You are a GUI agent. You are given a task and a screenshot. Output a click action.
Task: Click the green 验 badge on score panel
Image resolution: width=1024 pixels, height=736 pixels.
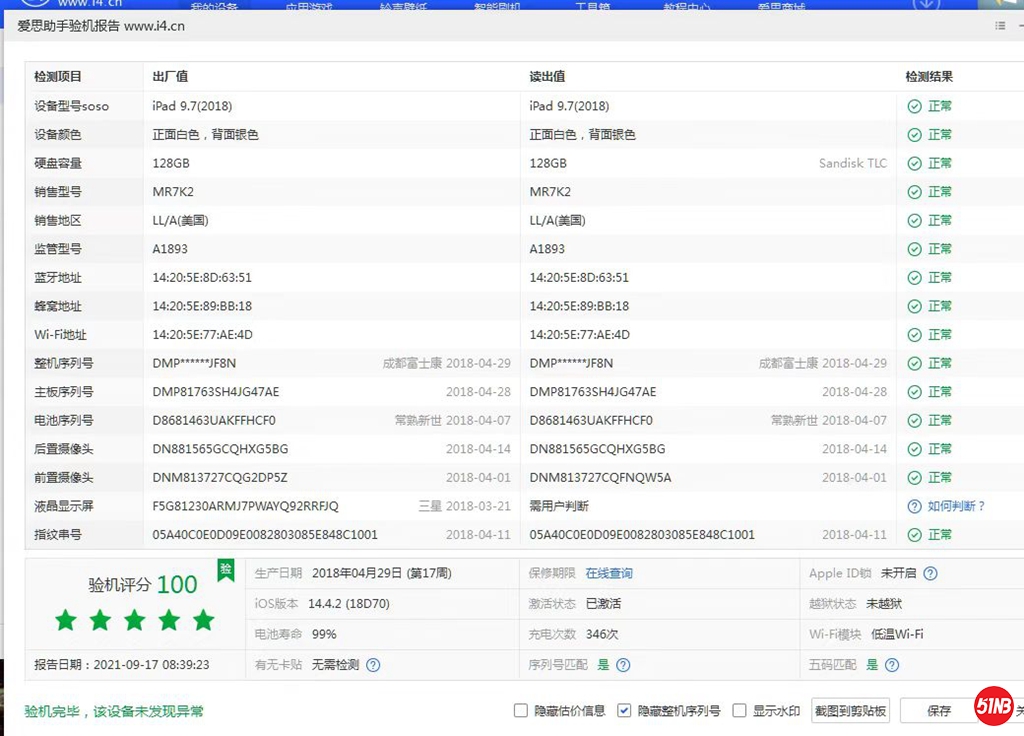(226, 570)
